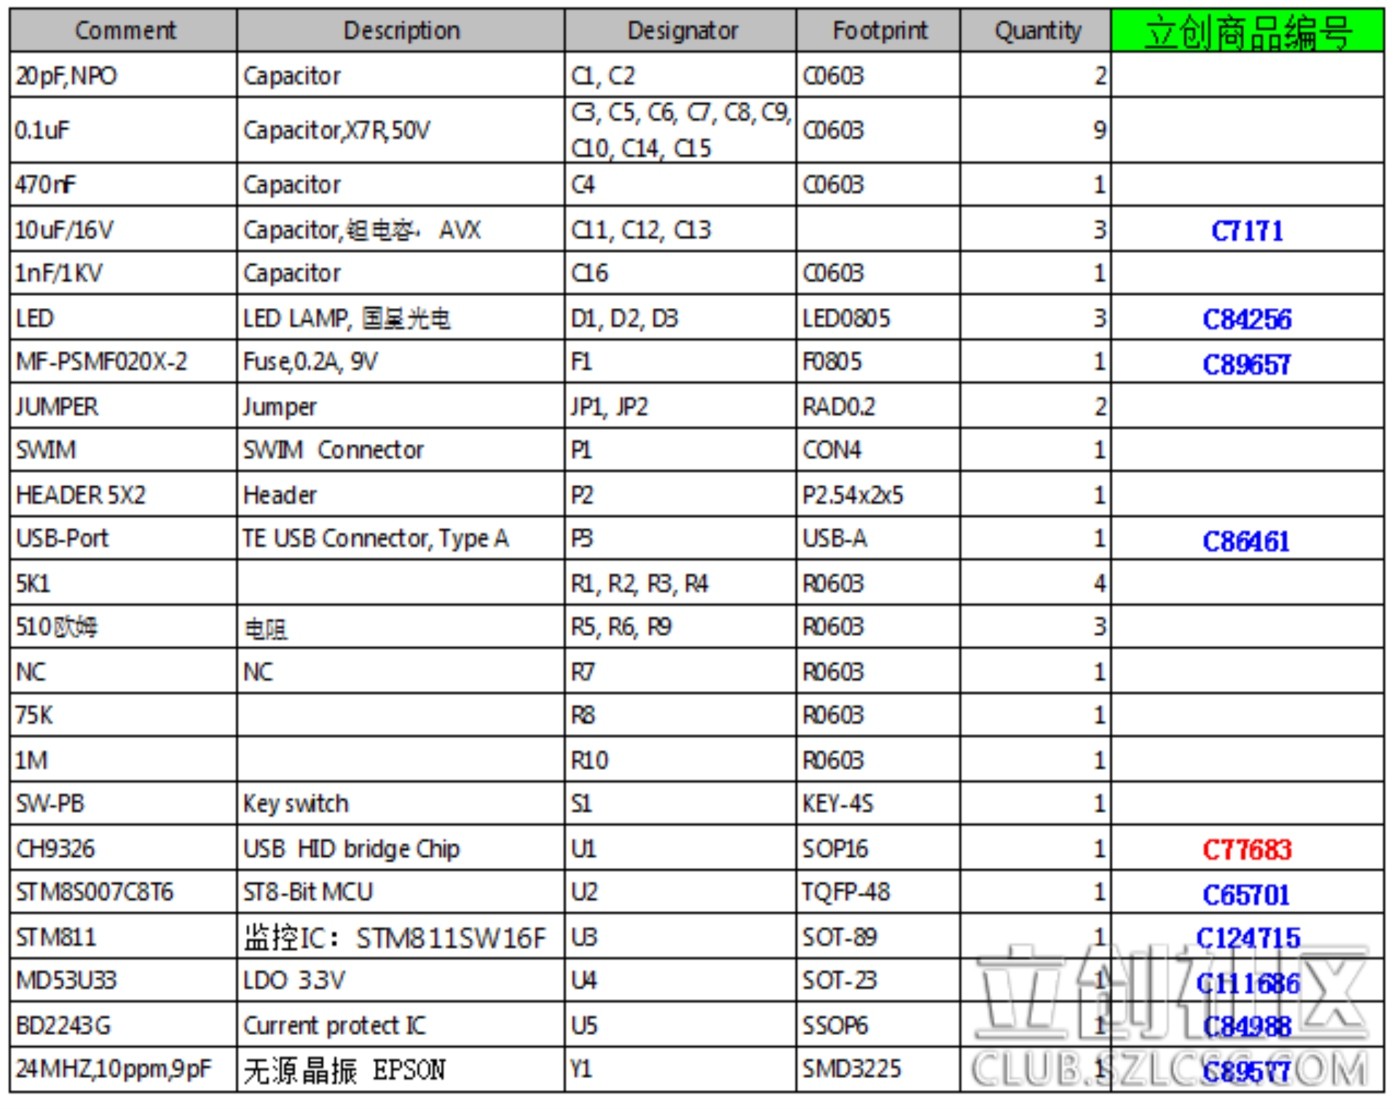
Task: Click the Footprint column header
Action: (x=879, y=30)
